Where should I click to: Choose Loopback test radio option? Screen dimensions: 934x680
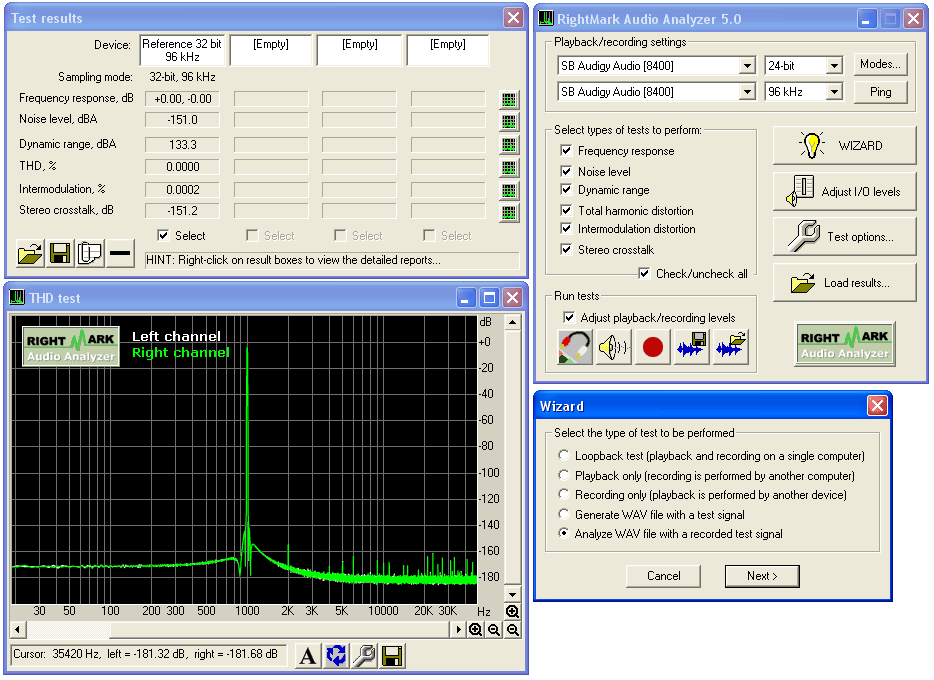(563, 456)
